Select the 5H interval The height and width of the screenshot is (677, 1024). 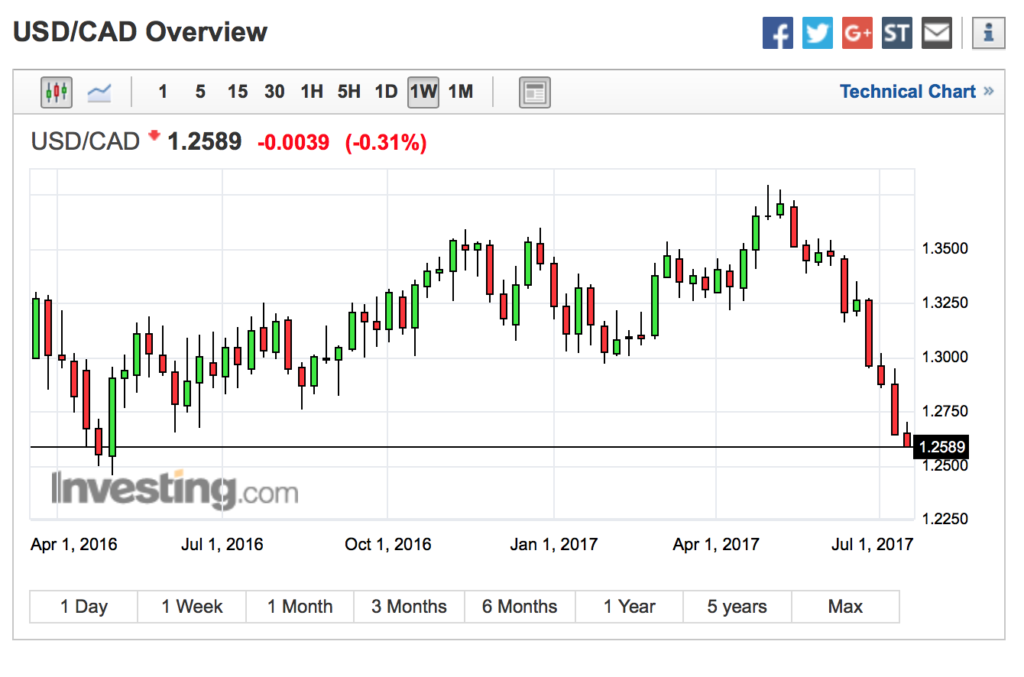click(349, 92)
